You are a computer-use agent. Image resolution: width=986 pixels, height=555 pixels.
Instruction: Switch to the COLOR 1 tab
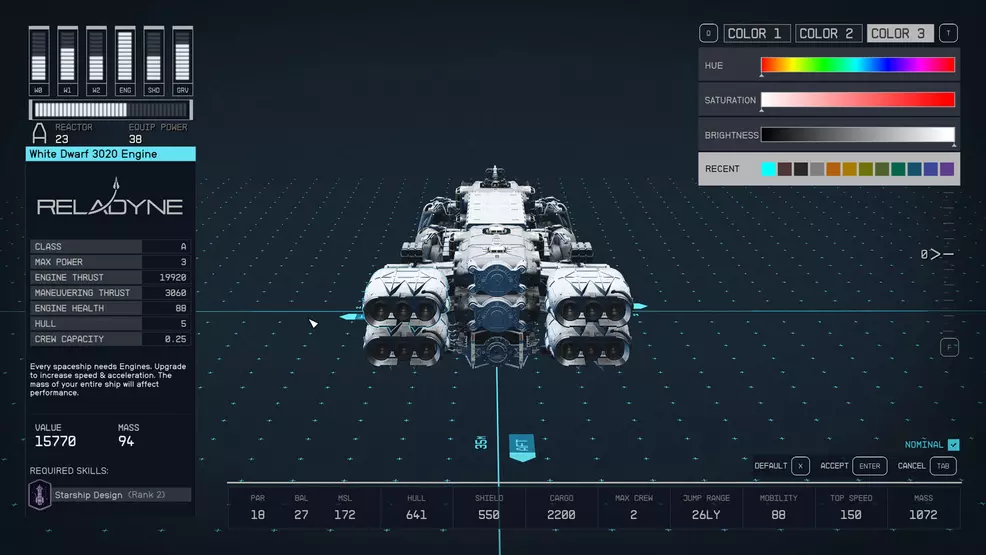tap(756, 33)
